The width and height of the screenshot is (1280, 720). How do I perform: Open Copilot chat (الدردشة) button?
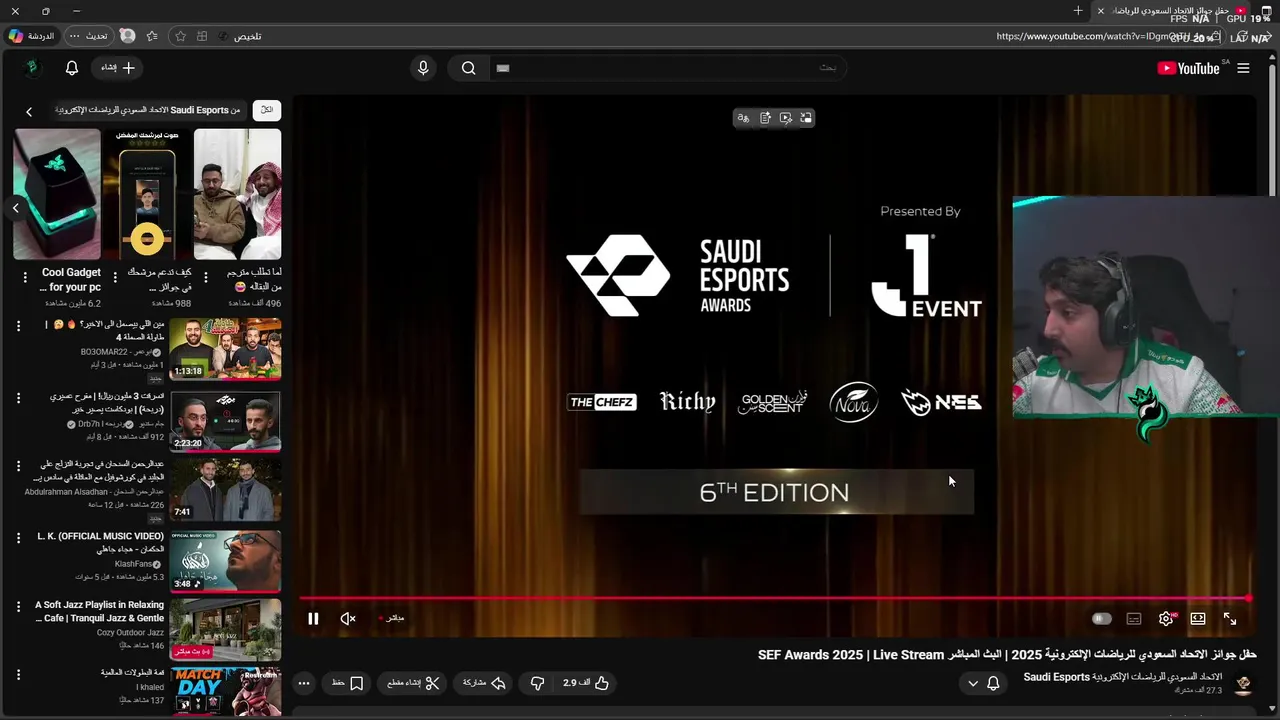32,36
